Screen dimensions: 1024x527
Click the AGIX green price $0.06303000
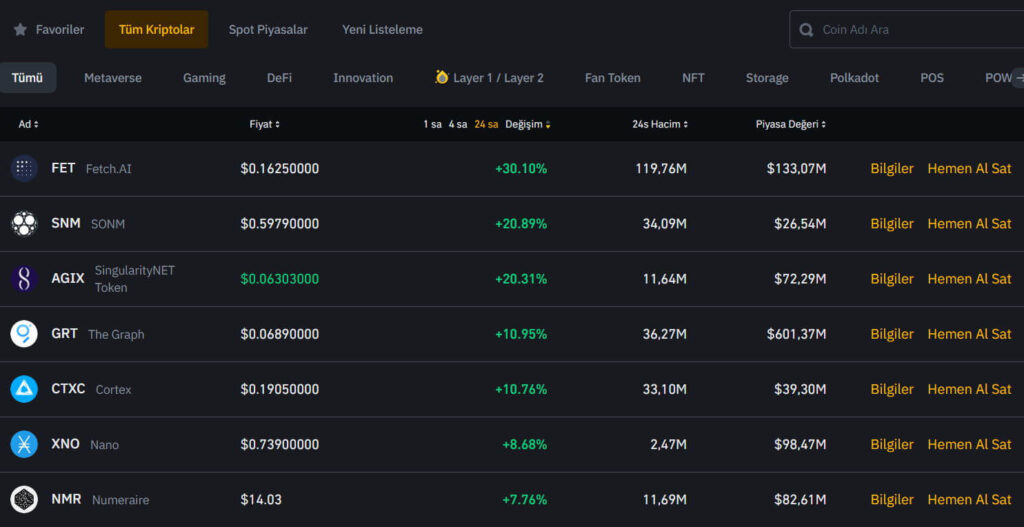pyautogui.click(x=280, y=279)
